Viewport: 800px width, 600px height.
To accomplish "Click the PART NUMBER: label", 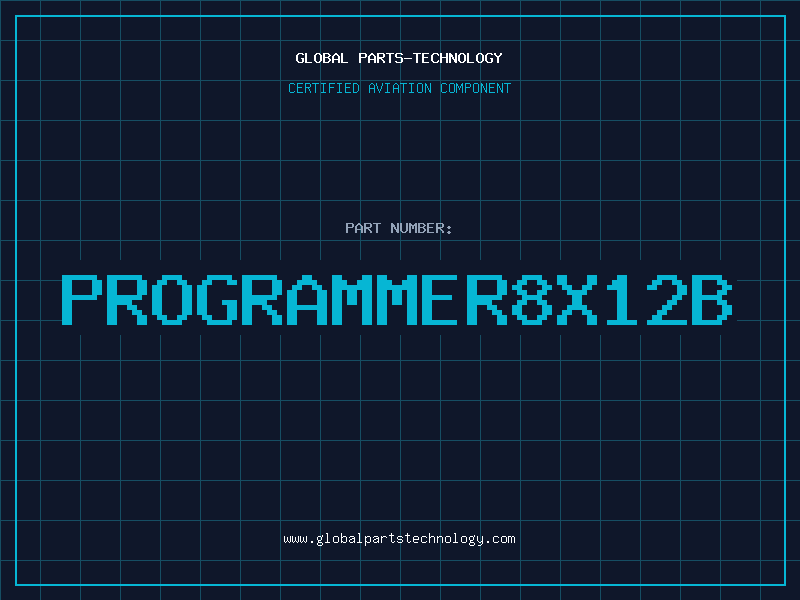I will 399,228.
